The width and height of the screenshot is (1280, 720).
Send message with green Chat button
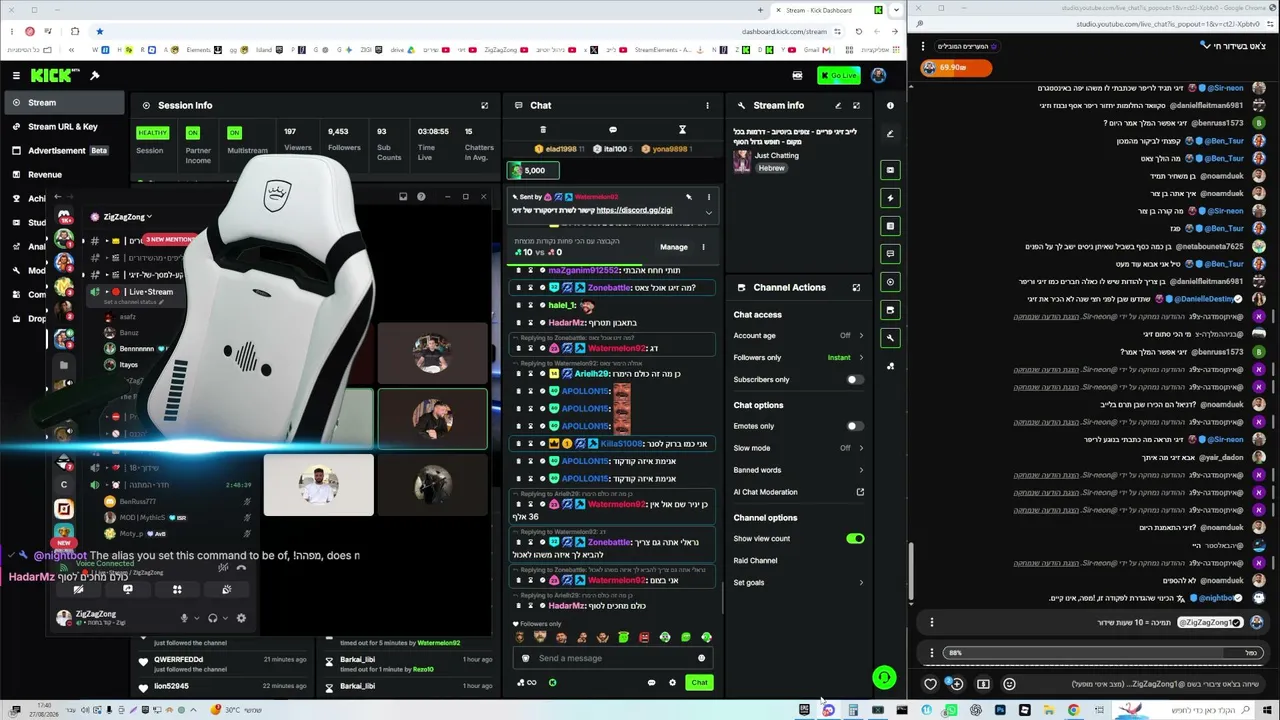coord(699,683)
